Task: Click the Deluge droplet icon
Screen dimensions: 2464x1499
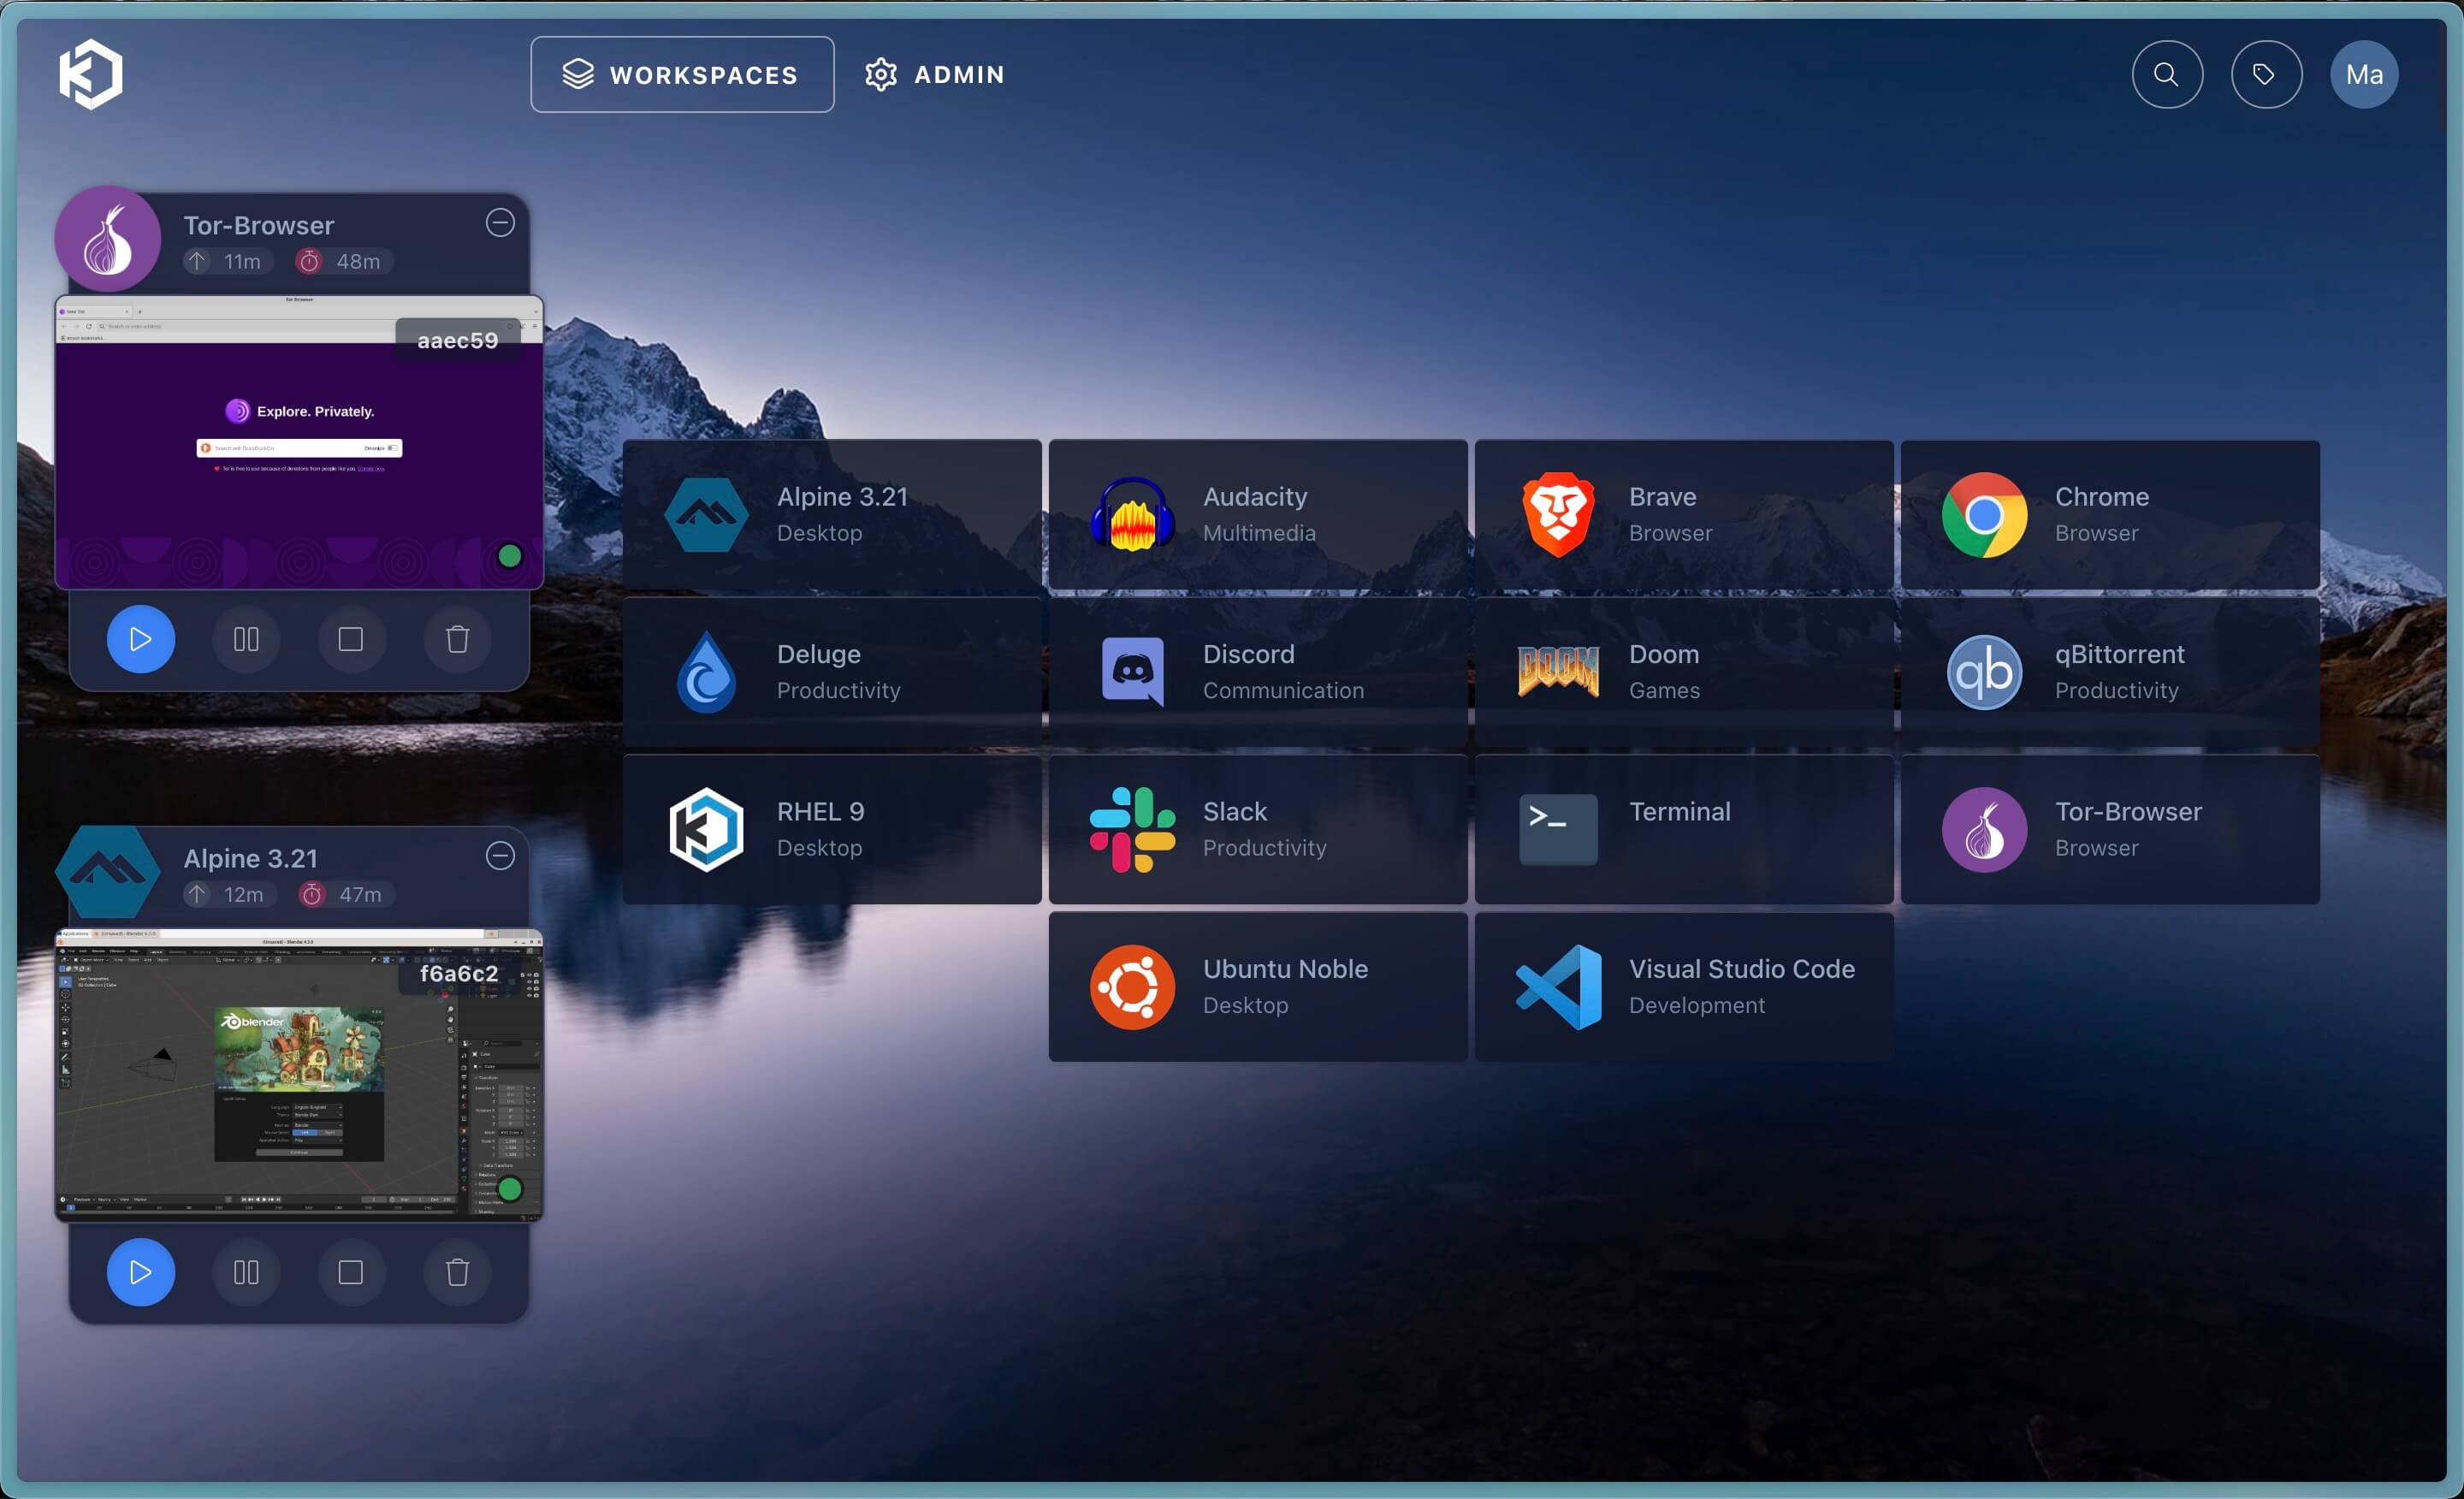Action: tap(706, 672)
